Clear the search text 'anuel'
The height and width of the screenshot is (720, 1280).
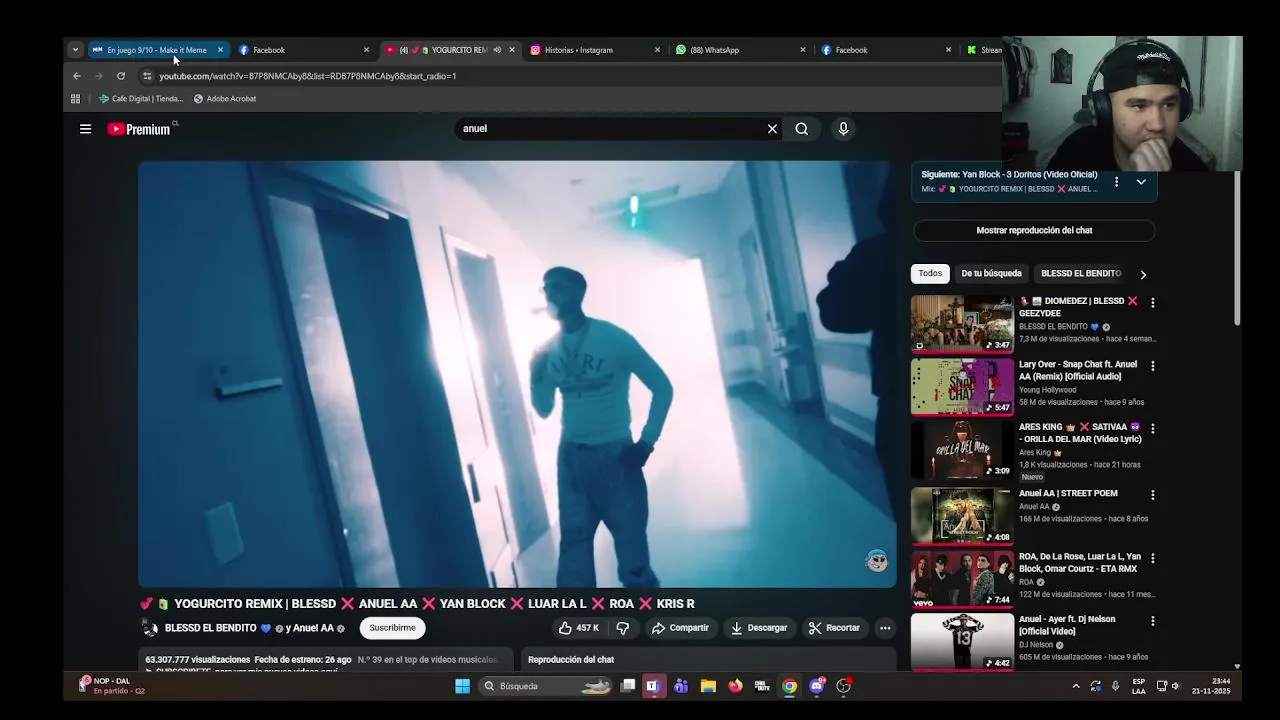(x=772, y=129)
